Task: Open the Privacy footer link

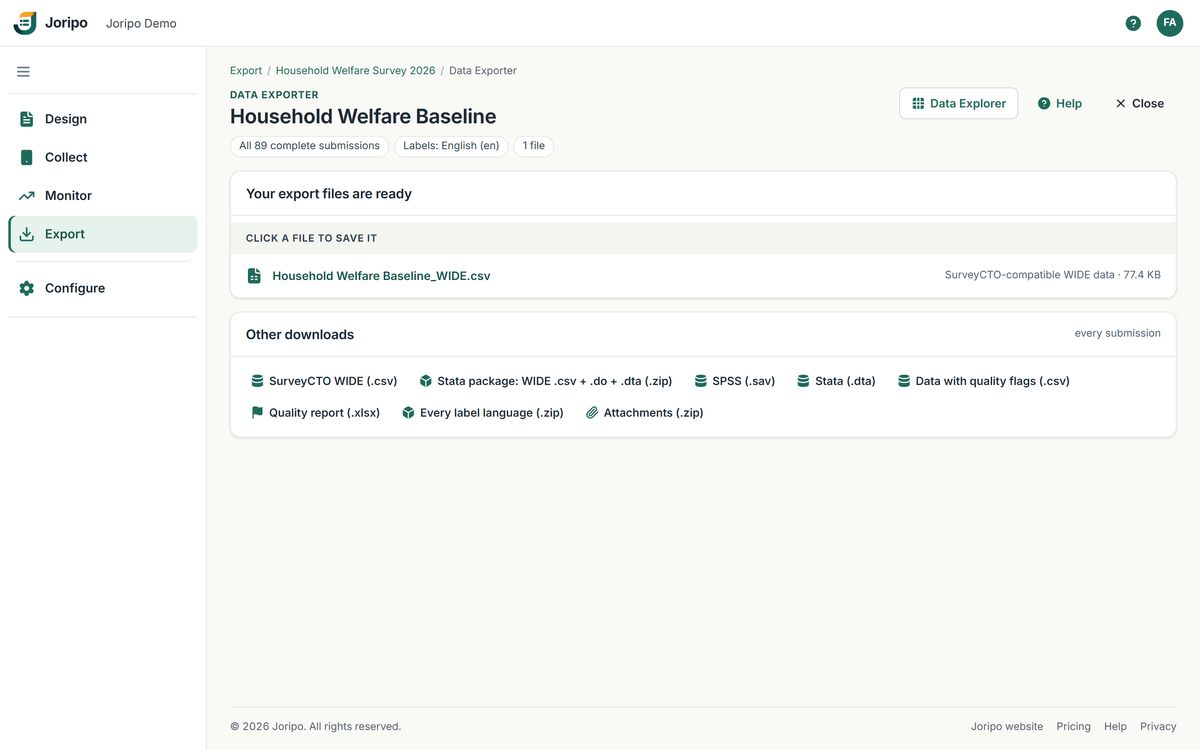Action: [1158, 727]
